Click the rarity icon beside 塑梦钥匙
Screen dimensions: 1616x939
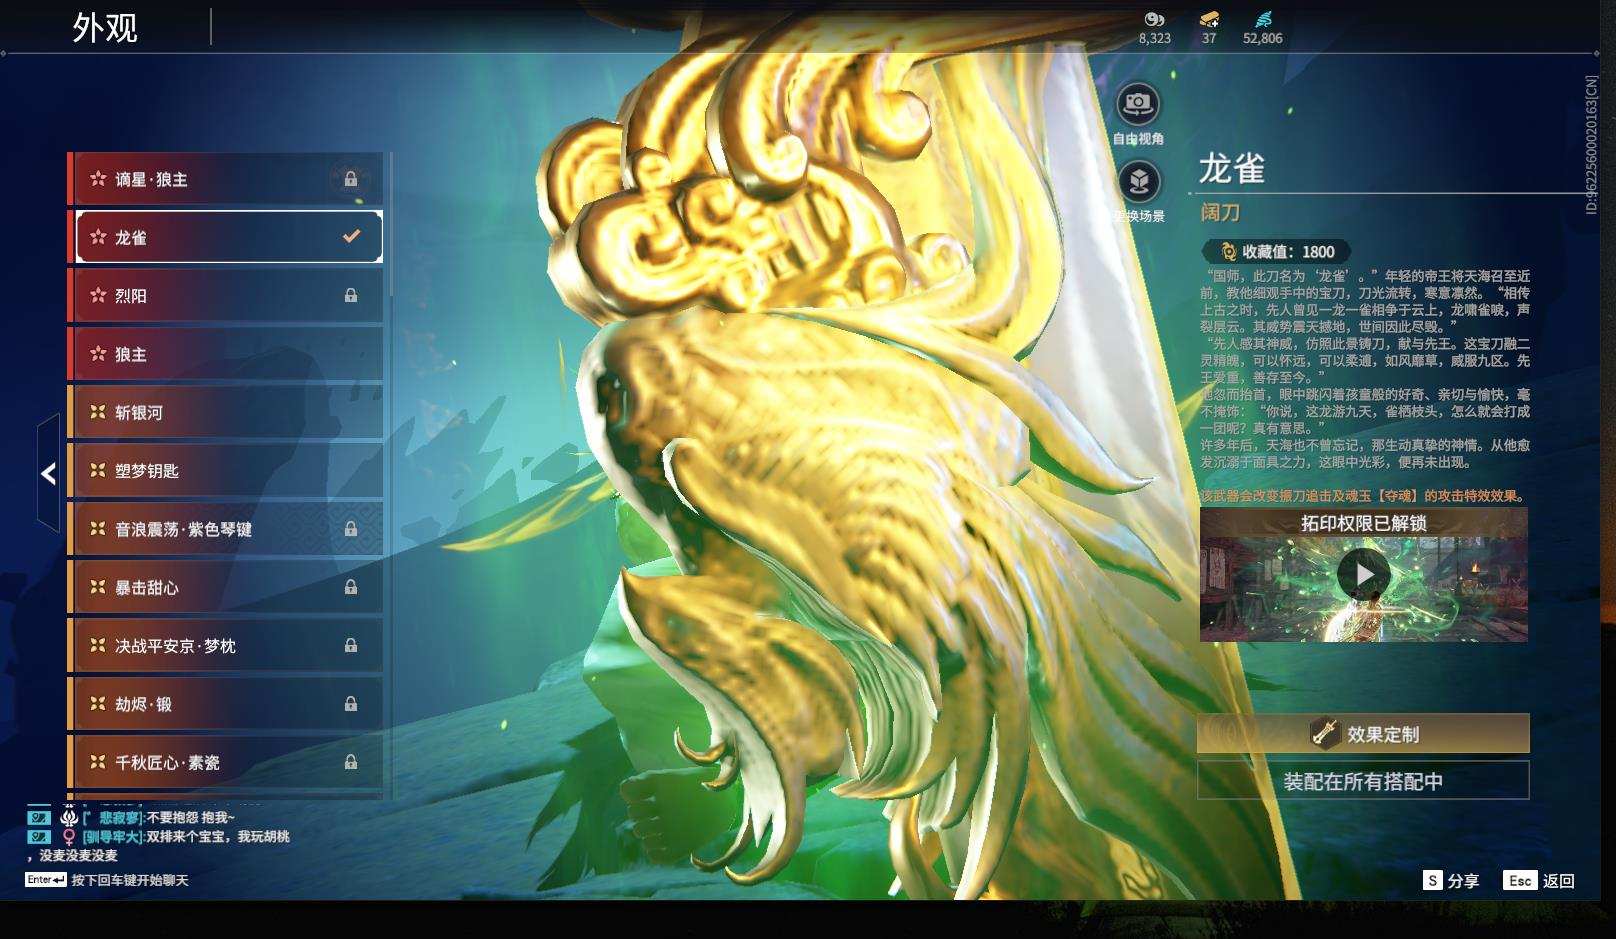pyautogui.click(x=98, y=470)
